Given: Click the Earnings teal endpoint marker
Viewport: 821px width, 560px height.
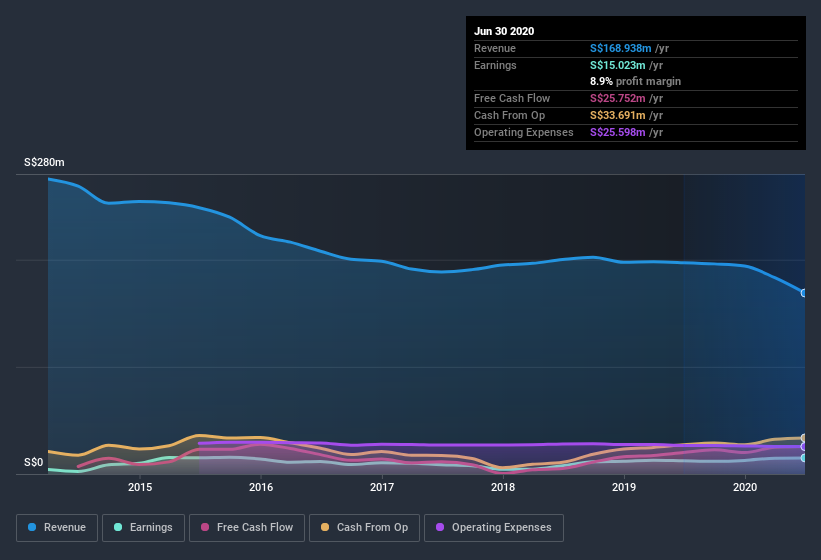Looking at the screenshot, I should click(804, 458).
